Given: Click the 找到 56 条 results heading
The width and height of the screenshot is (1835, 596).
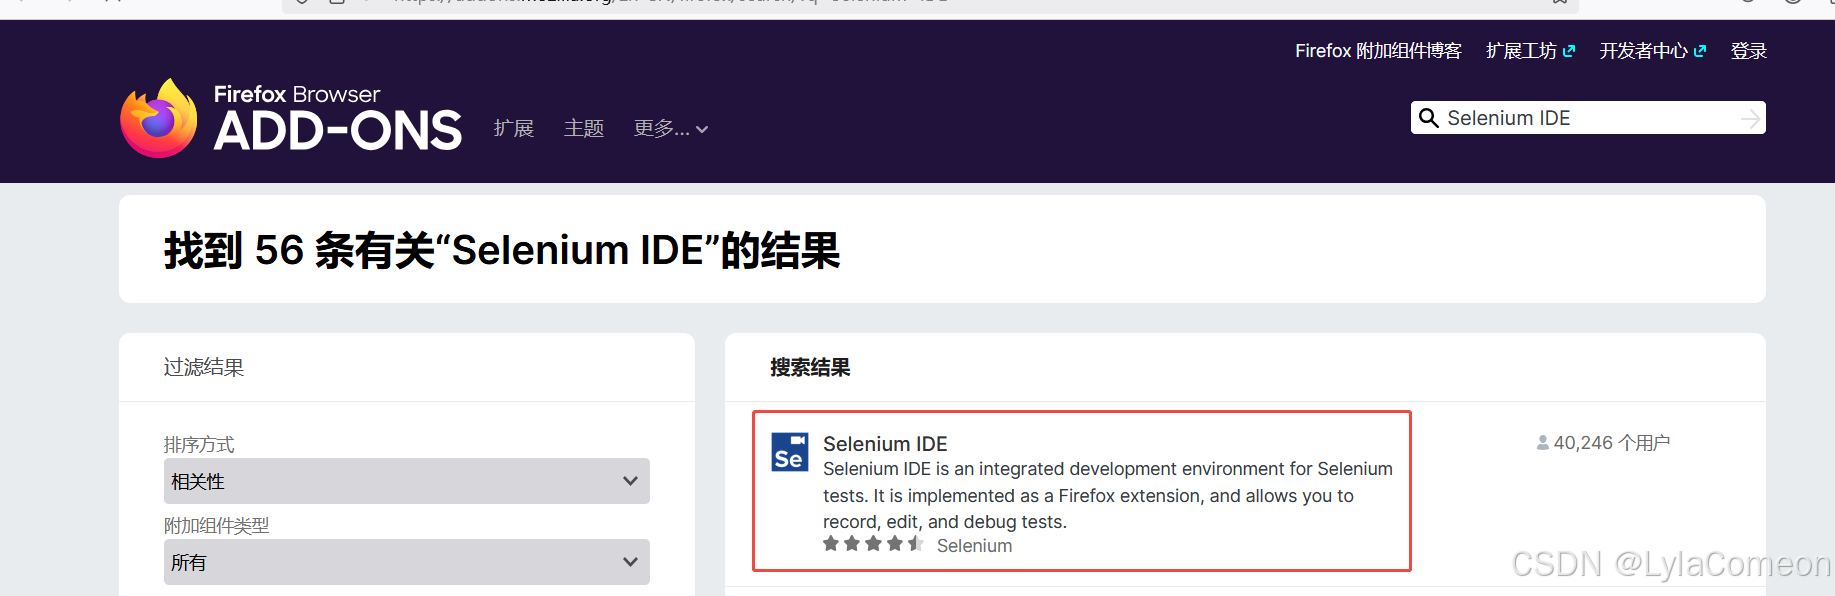Looking at the screenshot, I should point(502,250).
